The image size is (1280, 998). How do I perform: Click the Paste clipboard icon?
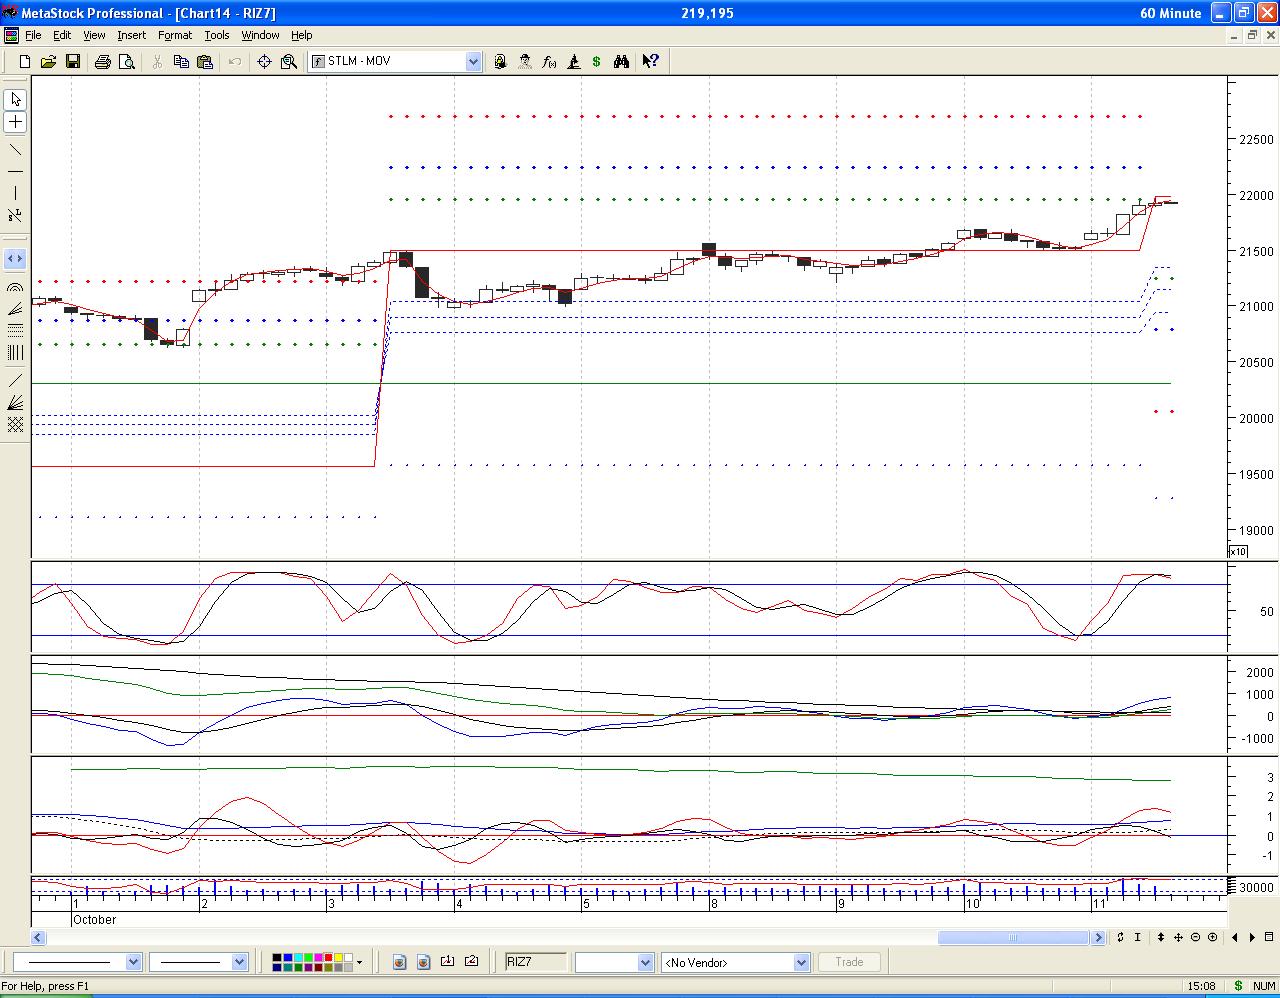click(205, 61)
